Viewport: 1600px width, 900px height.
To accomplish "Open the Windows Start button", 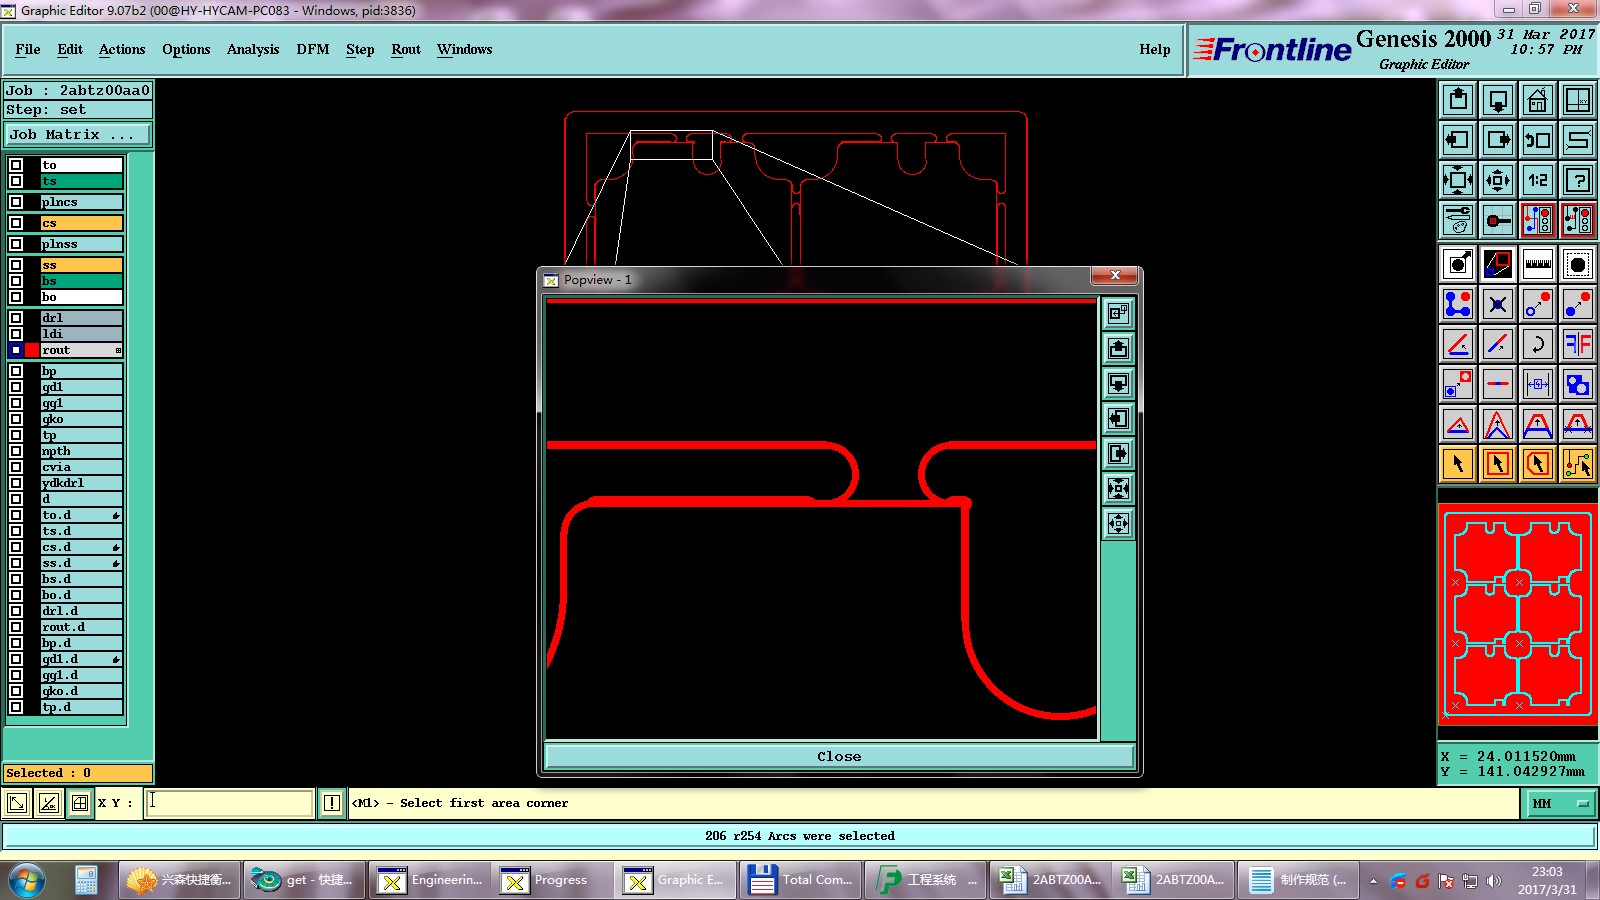I will click(27, 880).
